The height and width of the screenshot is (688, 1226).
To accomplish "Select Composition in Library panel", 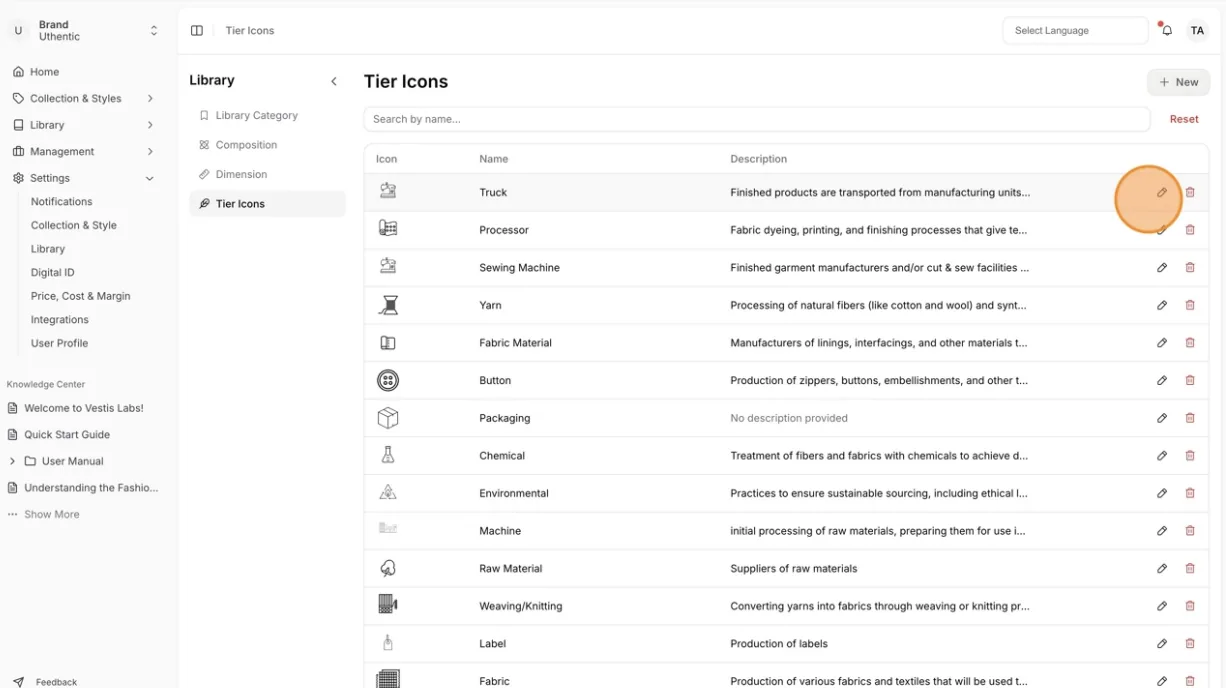I will click(x=246, y=145).
